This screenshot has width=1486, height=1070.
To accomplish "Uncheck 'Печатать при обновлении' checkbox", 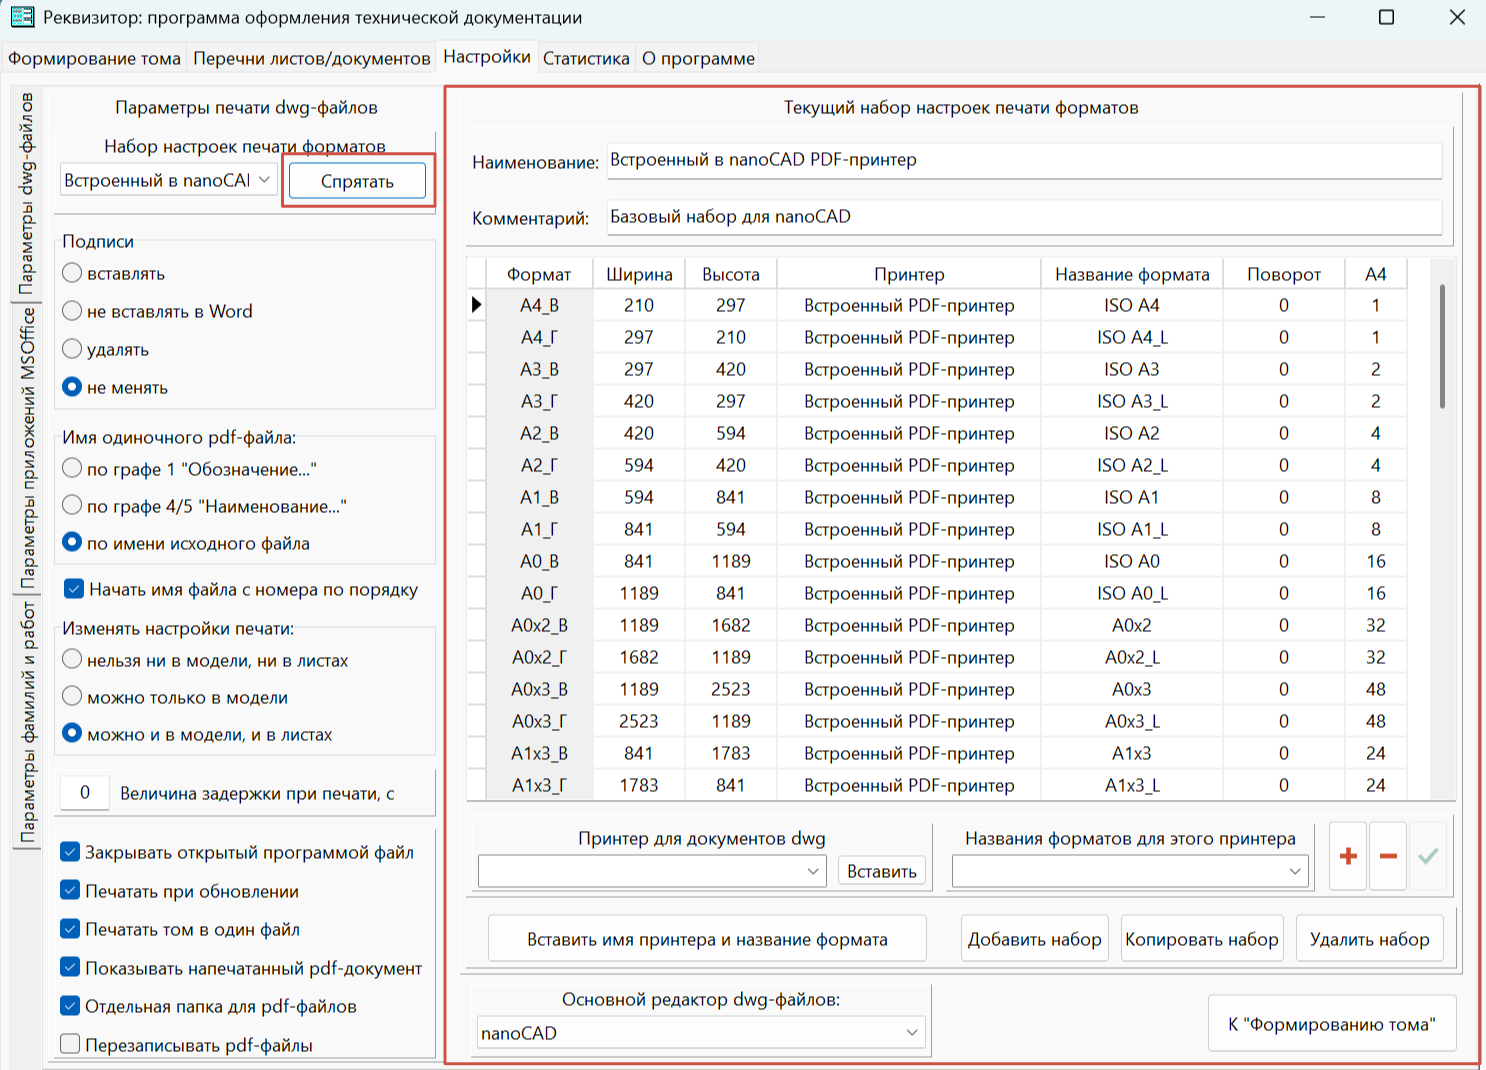I will tap(70, 890).
